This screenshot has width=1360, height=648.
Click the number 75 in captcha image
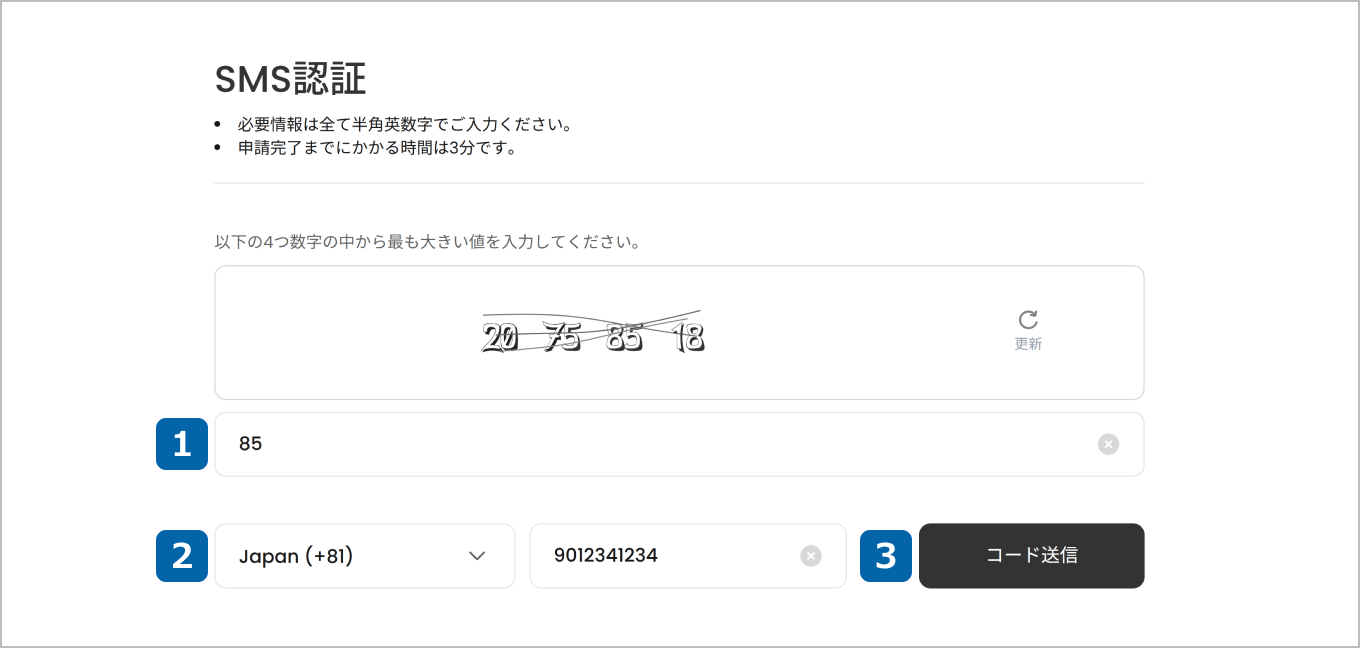point(562,339)
